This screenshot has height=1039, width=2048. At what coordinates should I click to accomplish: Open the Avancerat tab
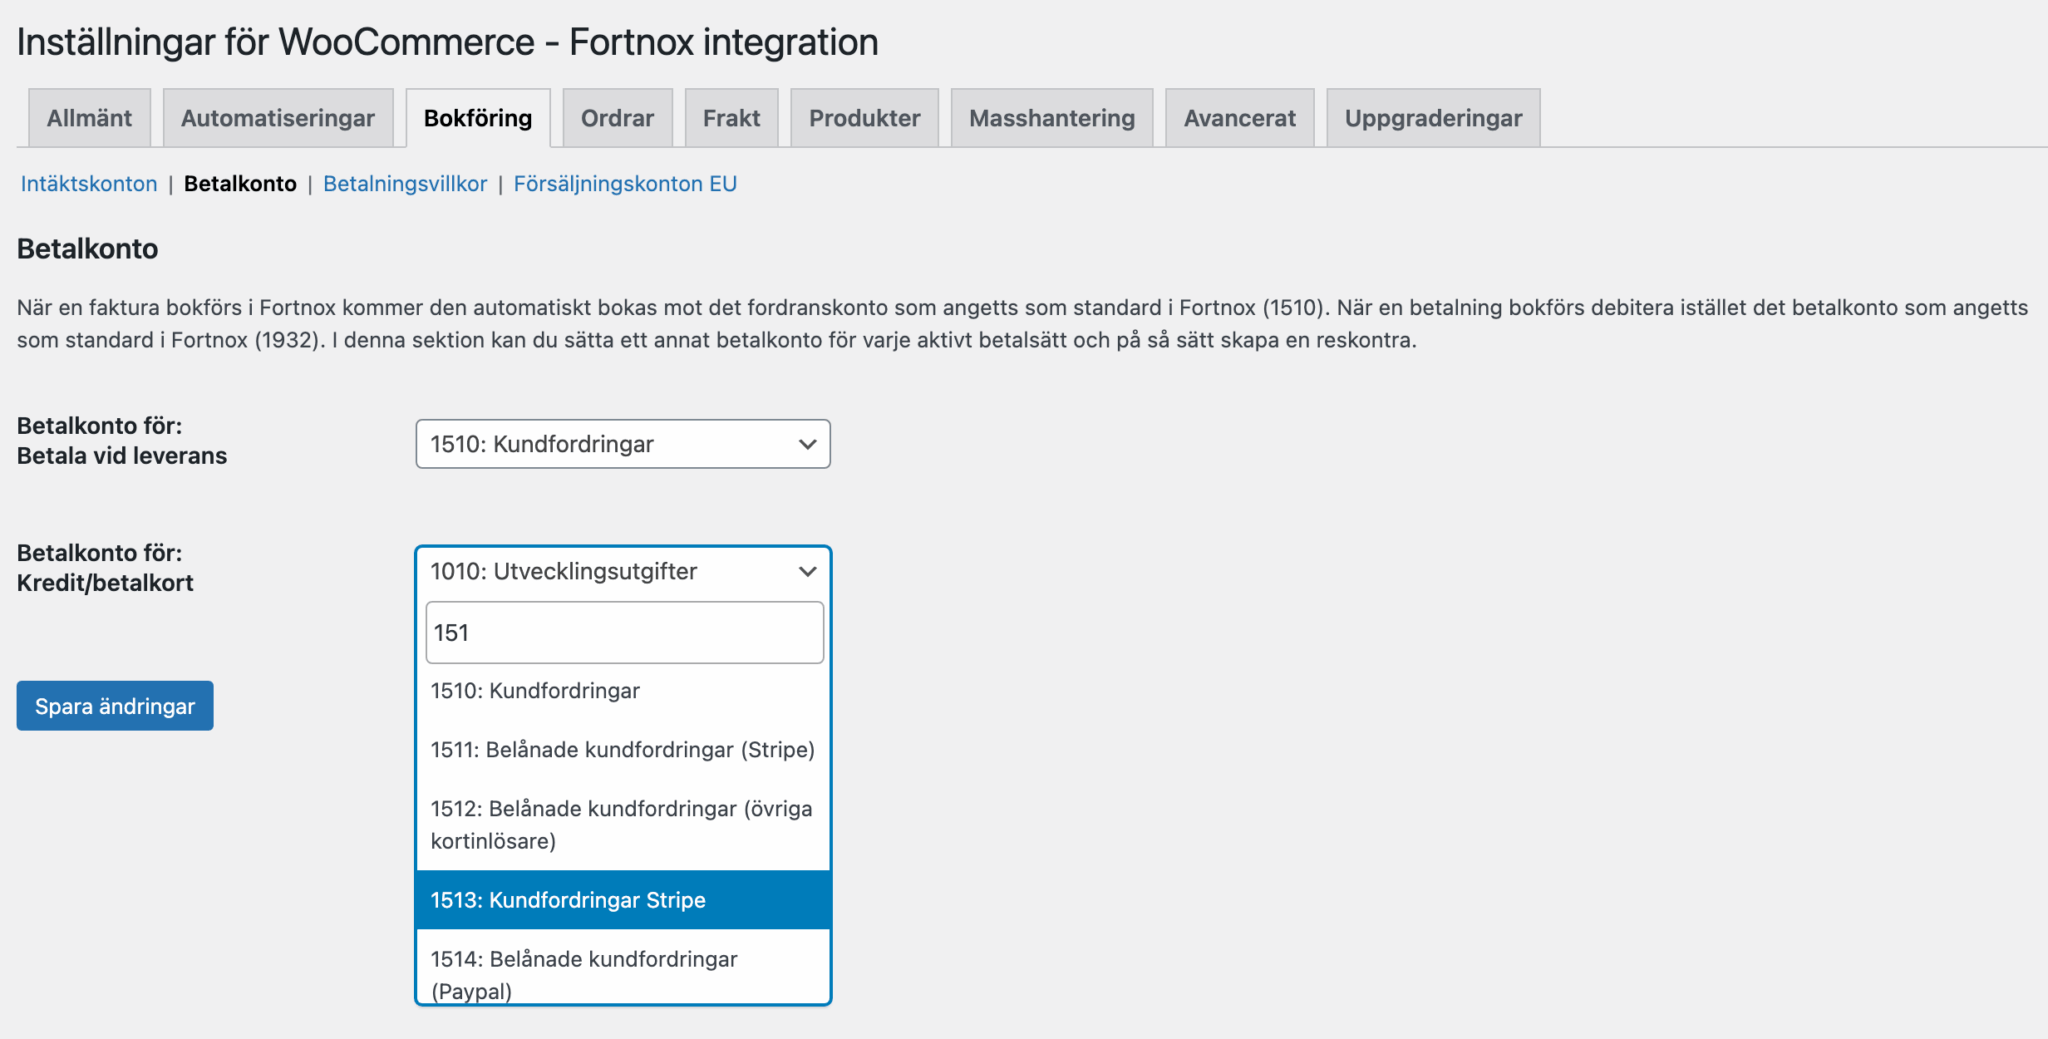1239,117
